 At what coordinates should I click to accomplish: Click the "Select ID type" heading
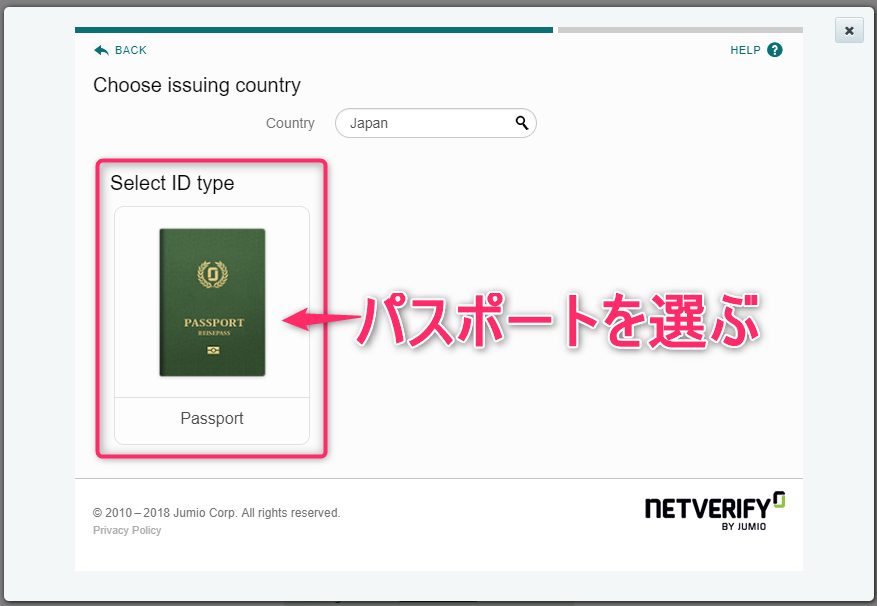click(x=172, y=183)
